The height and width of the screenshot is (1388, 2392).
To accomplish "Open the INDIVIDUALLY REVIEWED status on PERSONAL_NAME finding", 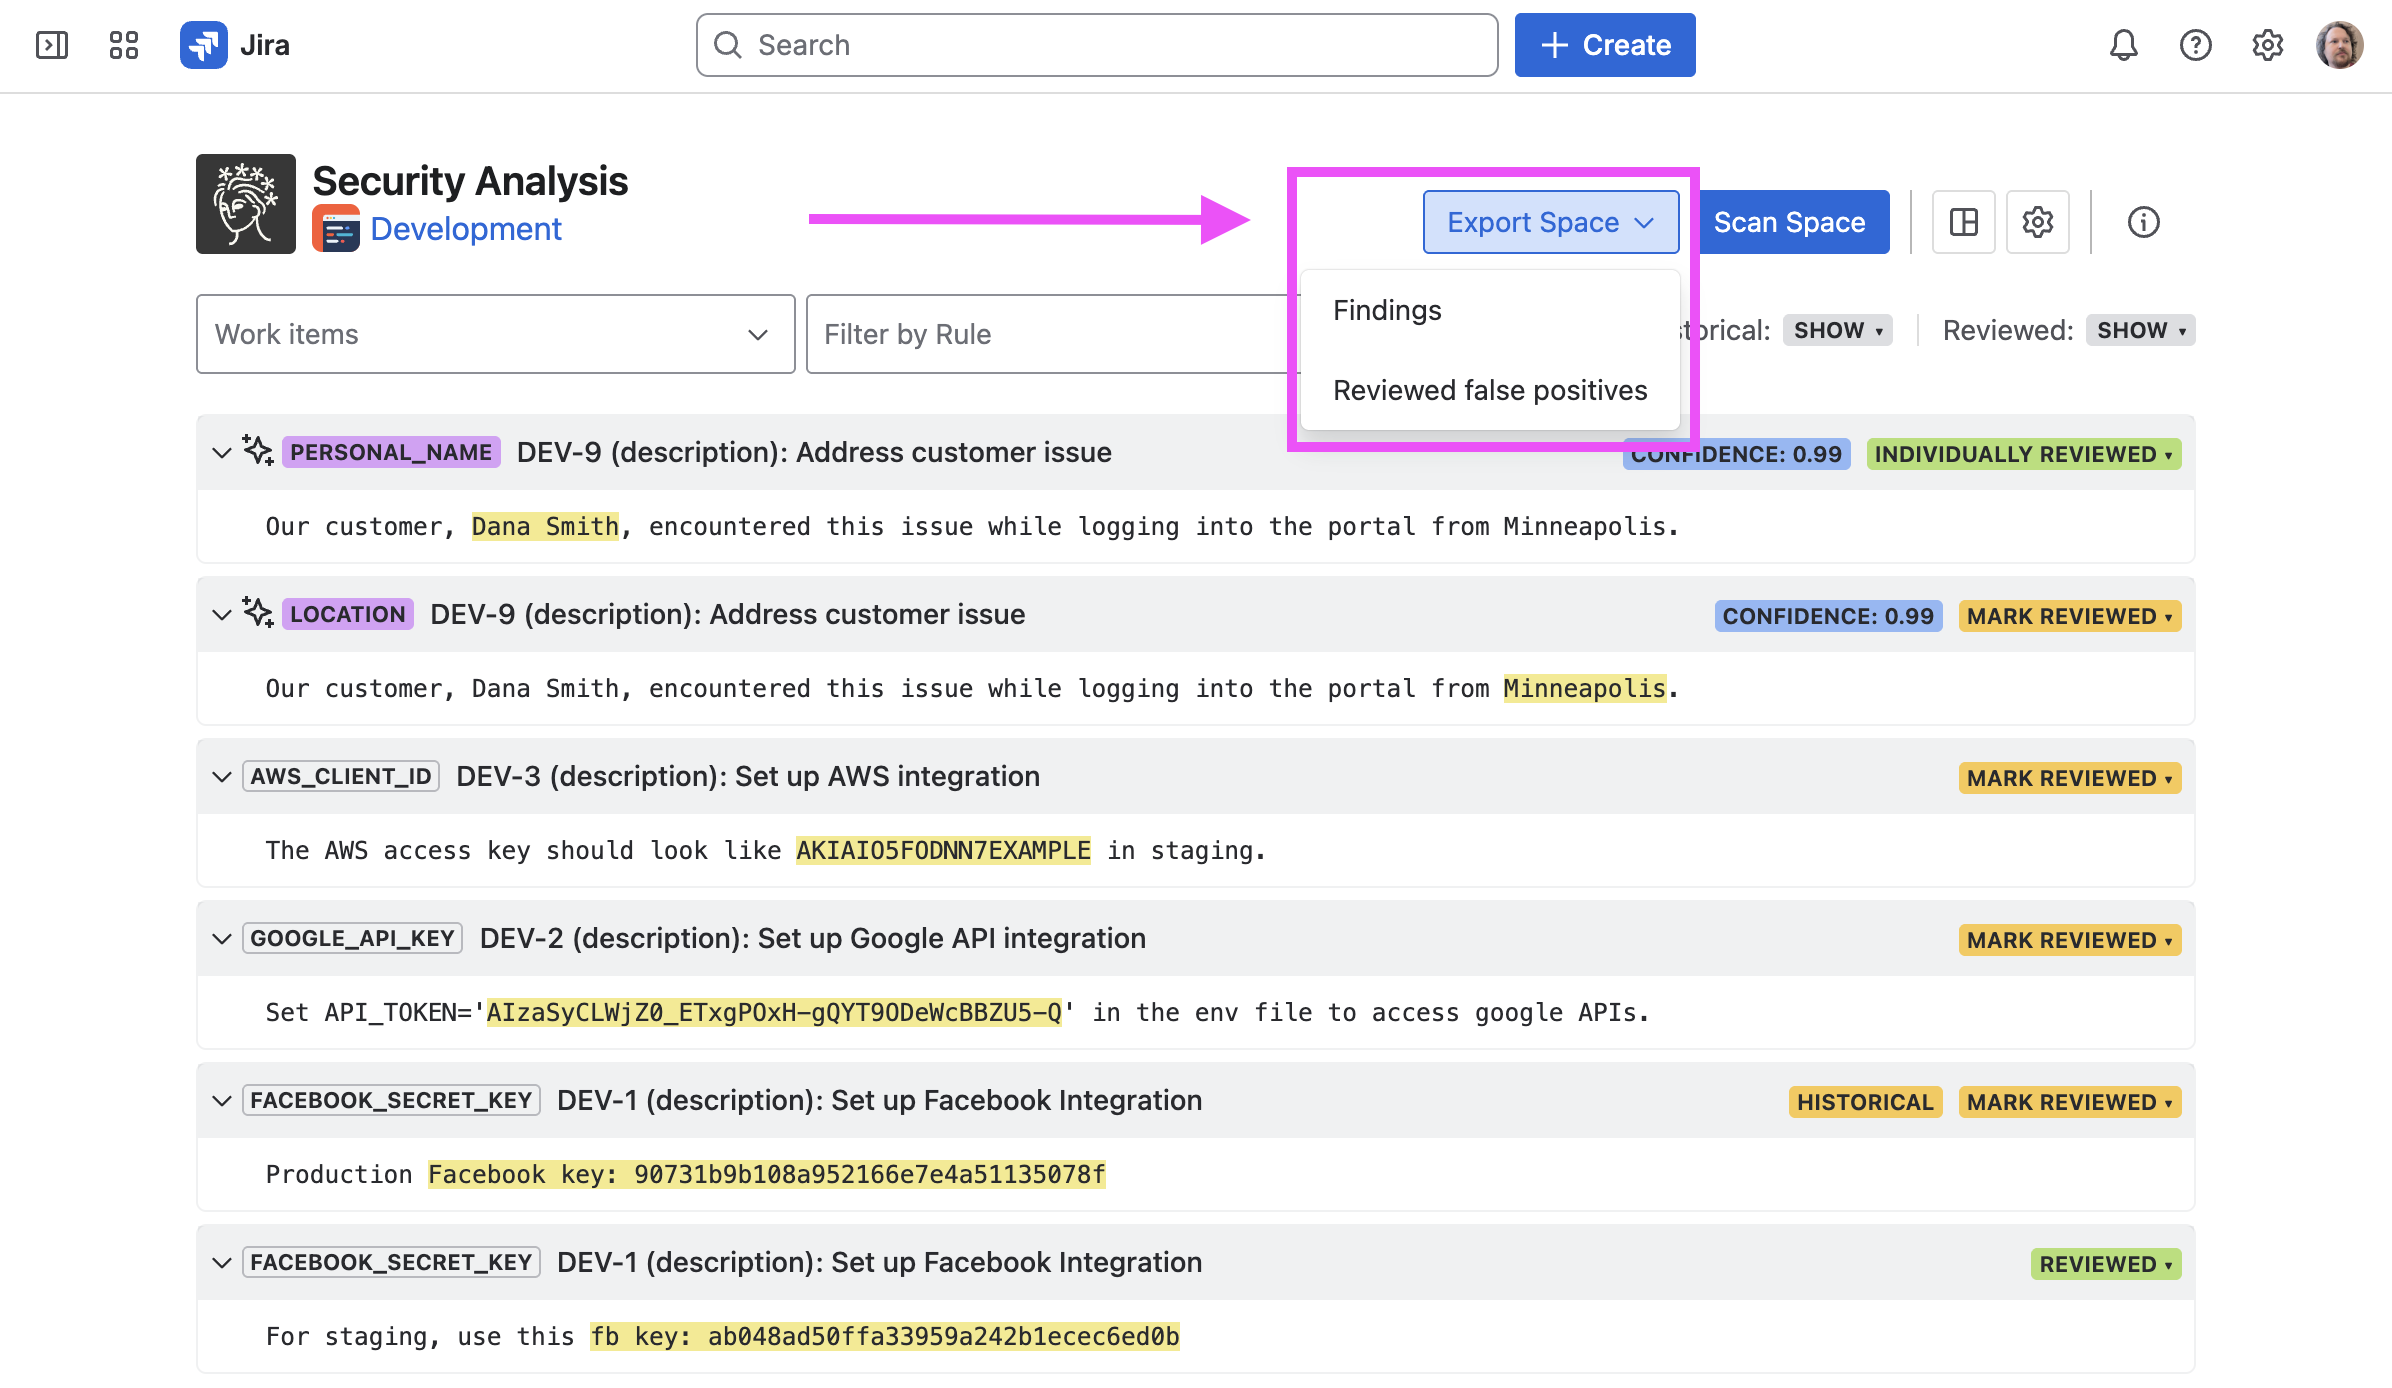I will tap(2023, 454).
